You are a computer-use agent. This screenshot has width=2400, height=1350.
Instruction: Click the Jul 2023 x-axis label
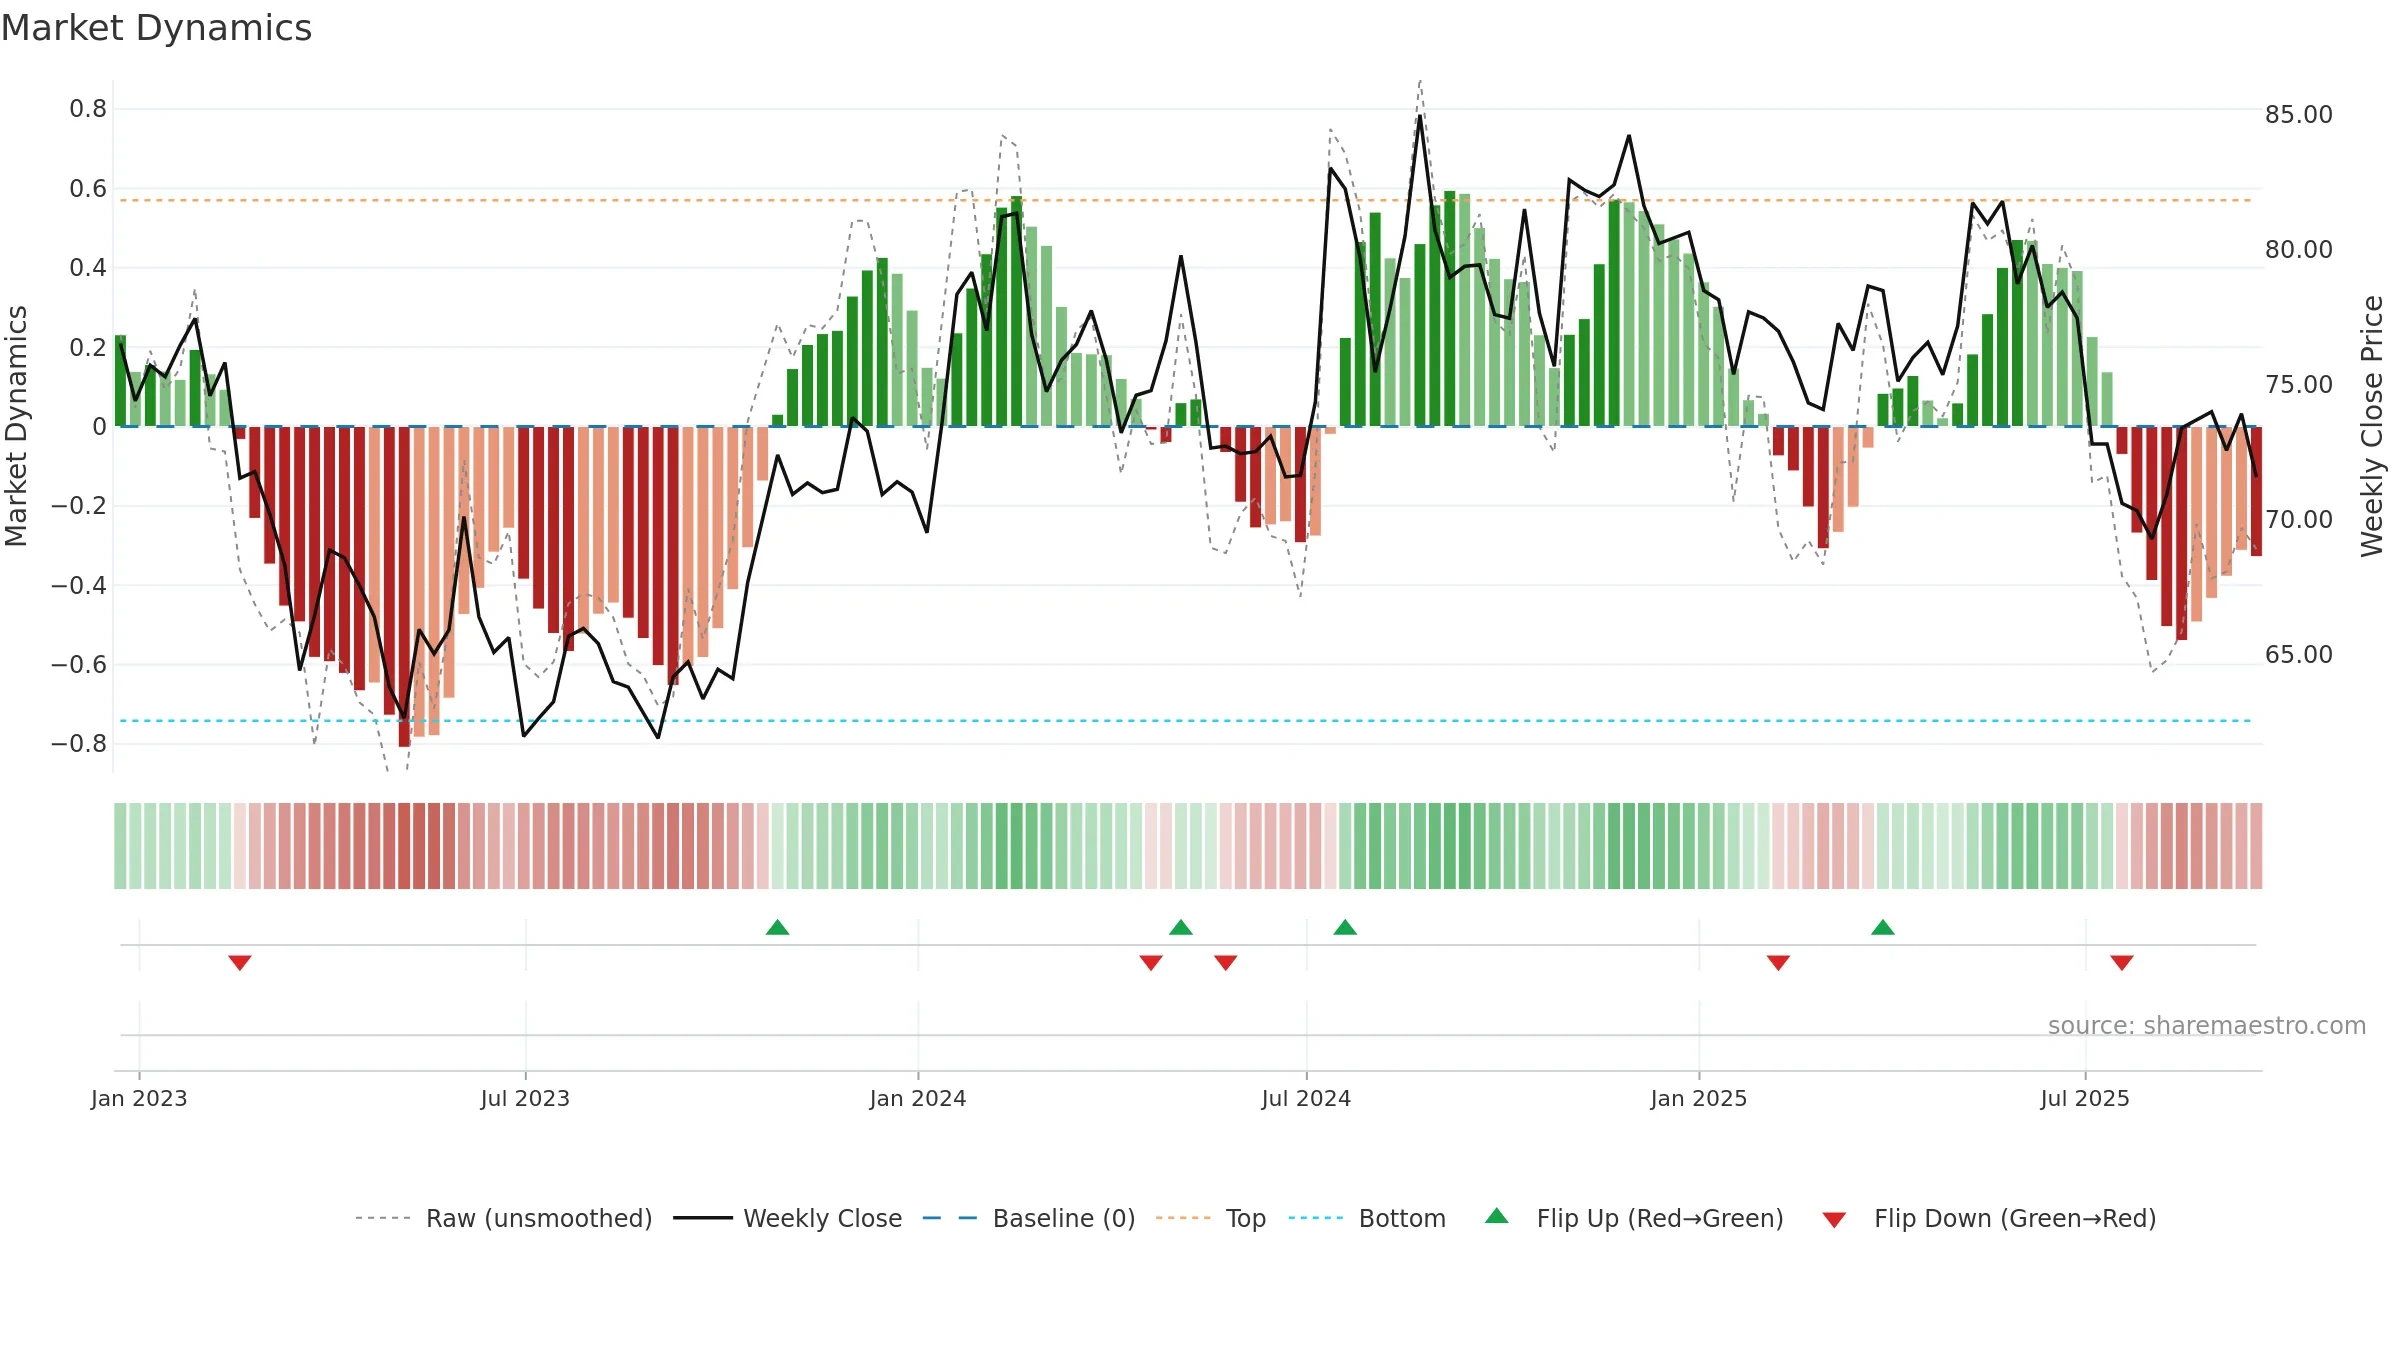(525, 1098)
